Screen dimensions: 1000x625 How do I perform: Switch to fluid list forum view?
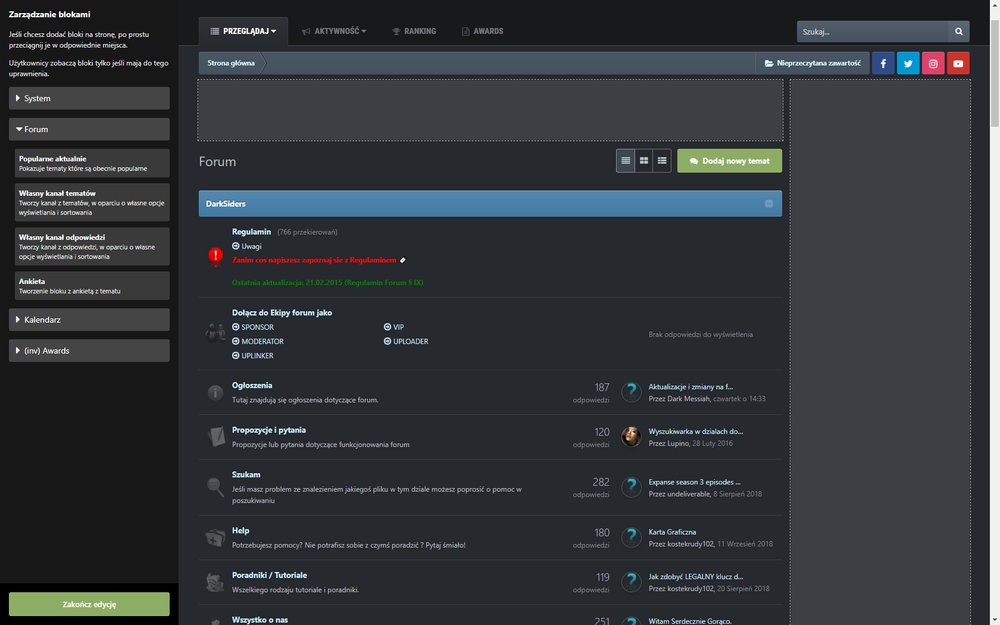(662, 160)
